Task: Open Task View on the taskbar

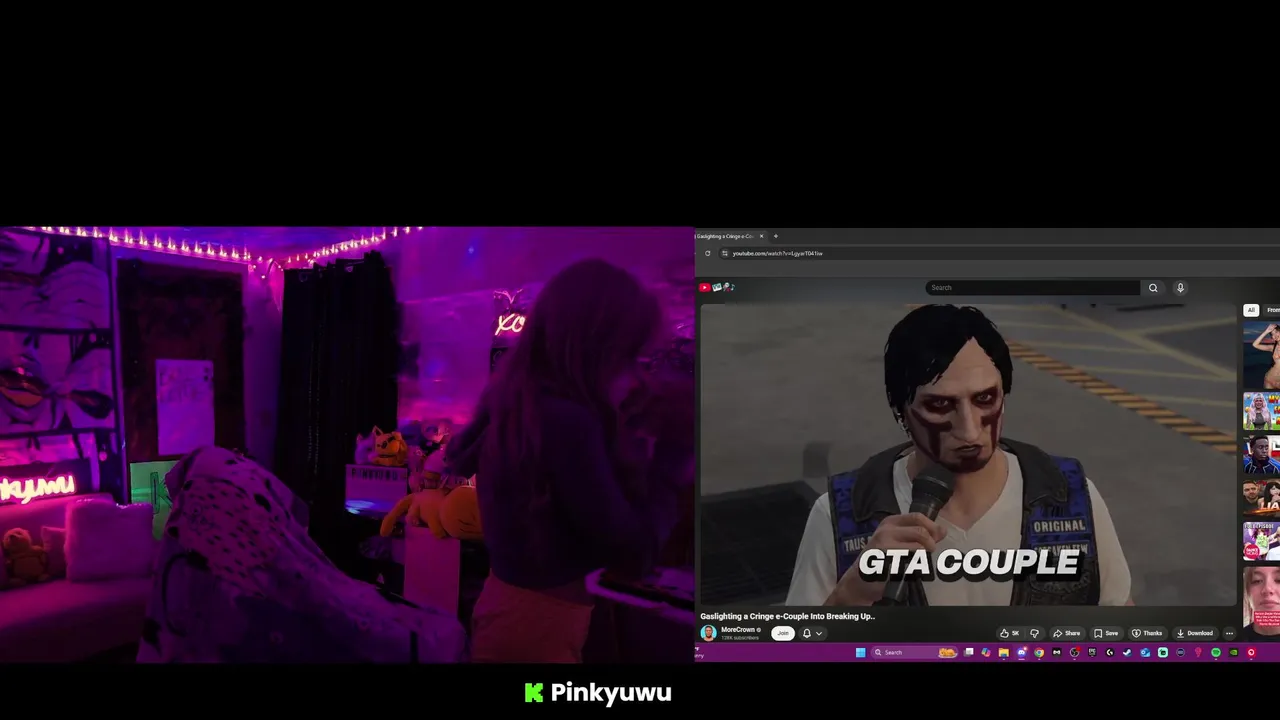Action: pyautogui.click(x=968, y=652)
